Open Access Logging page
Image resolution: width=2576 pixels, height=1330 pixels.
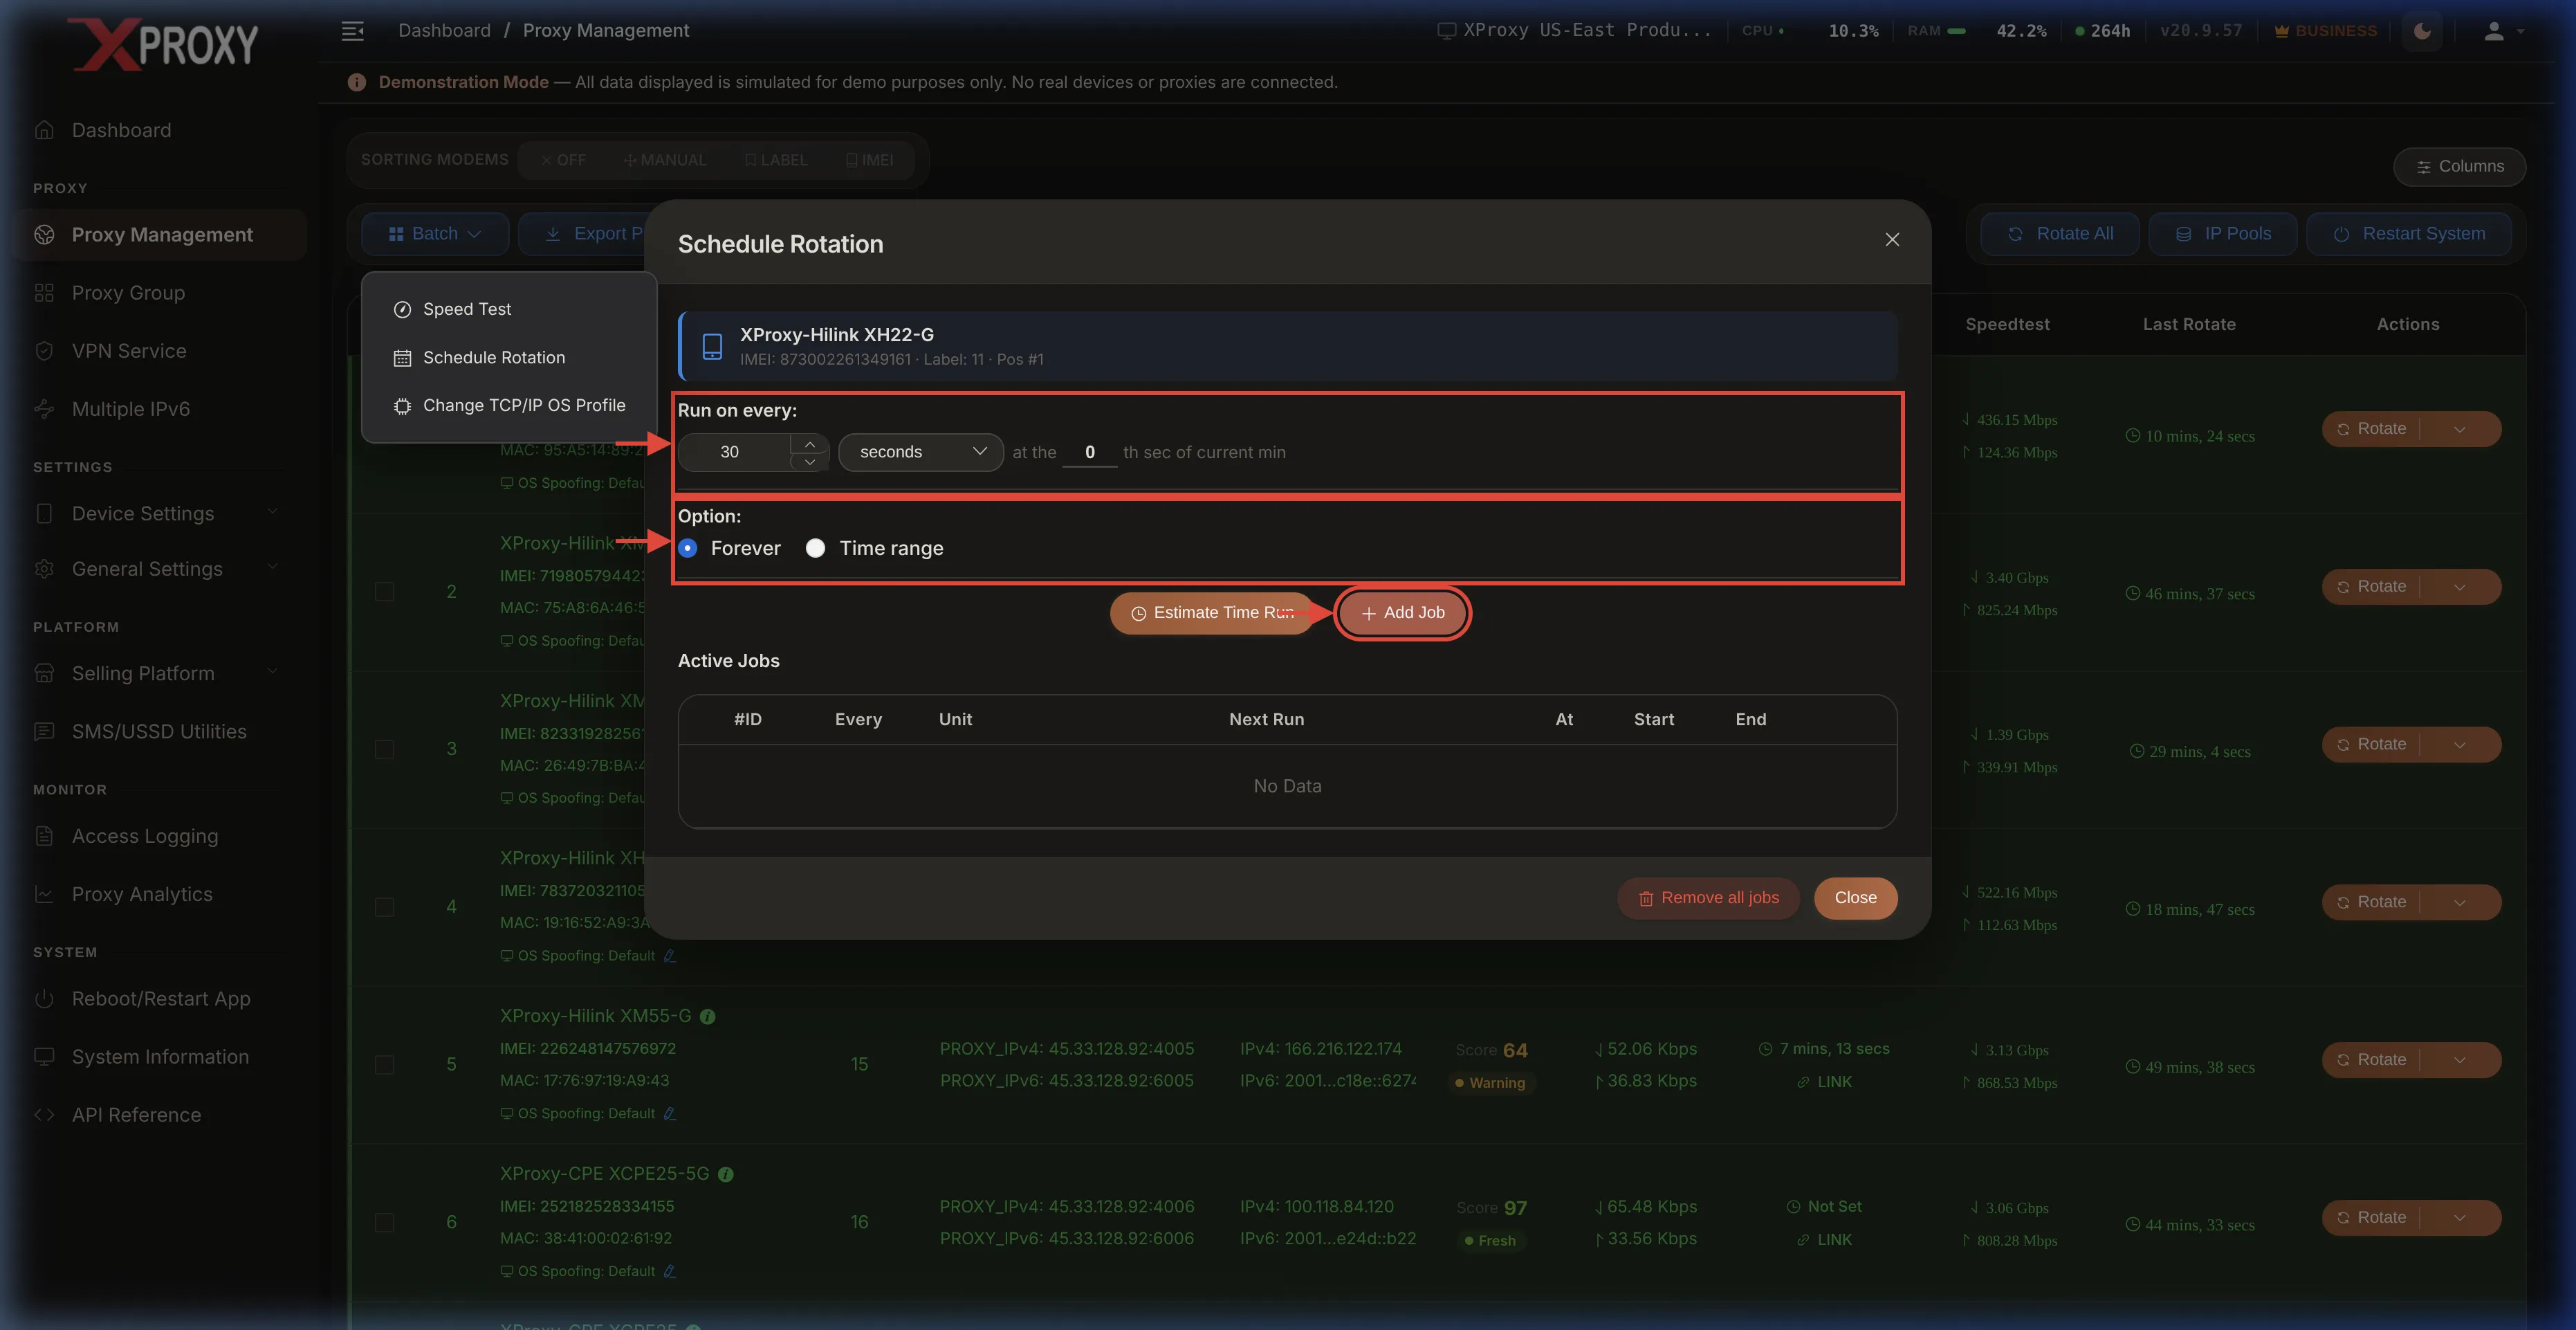[x=144, y=836]
